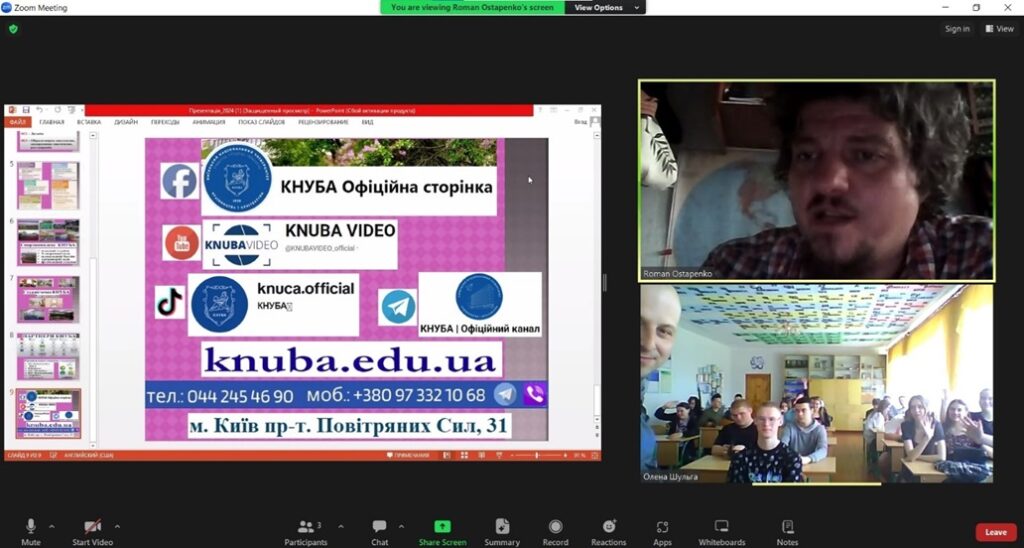
Task: Switch to the ГЛАВНАЯ ribbon tab
Action: click(x=52, y=122)
